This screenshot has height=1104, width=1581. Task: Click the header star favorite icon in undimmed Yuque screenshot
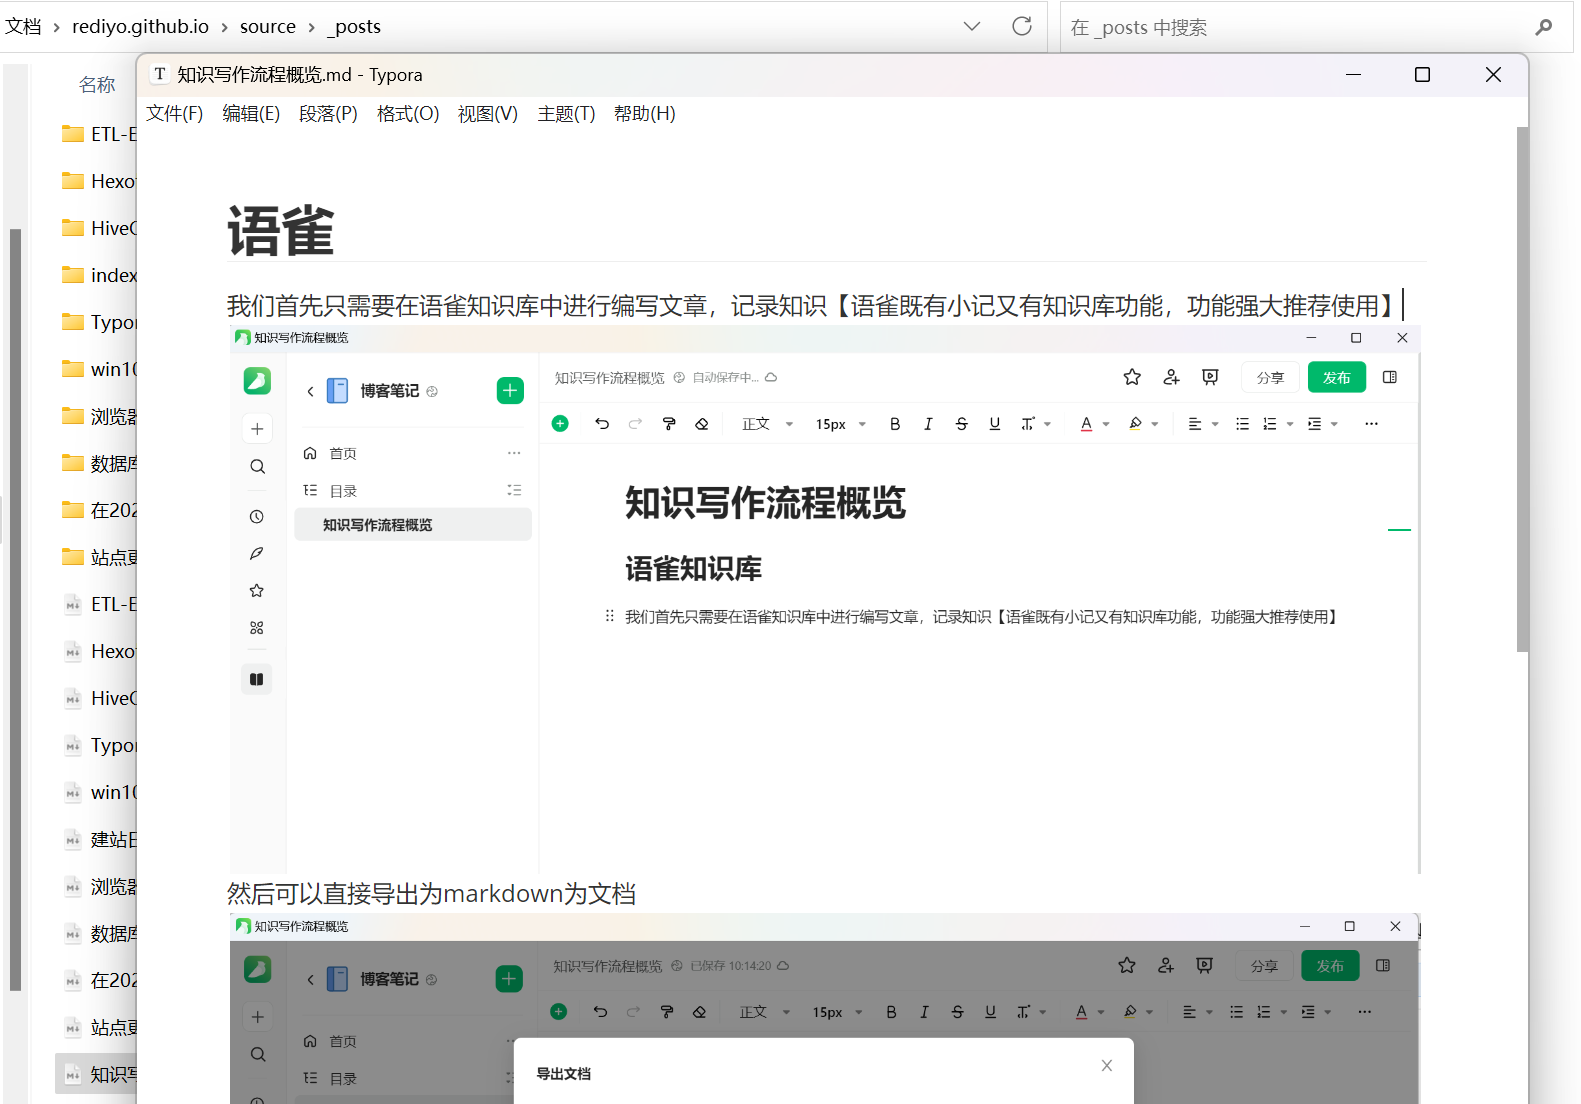pos(1132,377)
